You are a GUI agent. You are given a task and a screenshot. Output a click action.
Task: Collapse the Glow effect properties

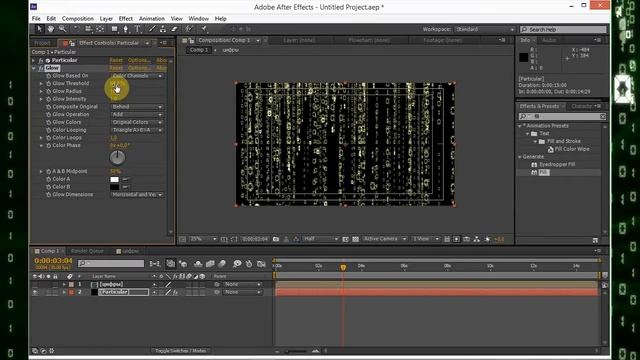click(x=34, y=68)
